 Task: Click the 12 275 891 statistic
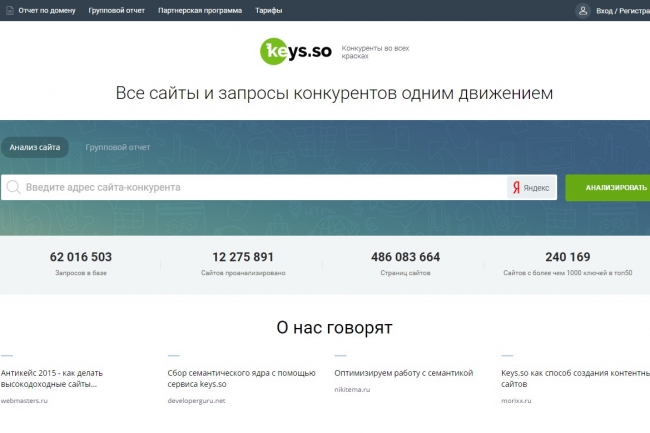click(243, 257)
